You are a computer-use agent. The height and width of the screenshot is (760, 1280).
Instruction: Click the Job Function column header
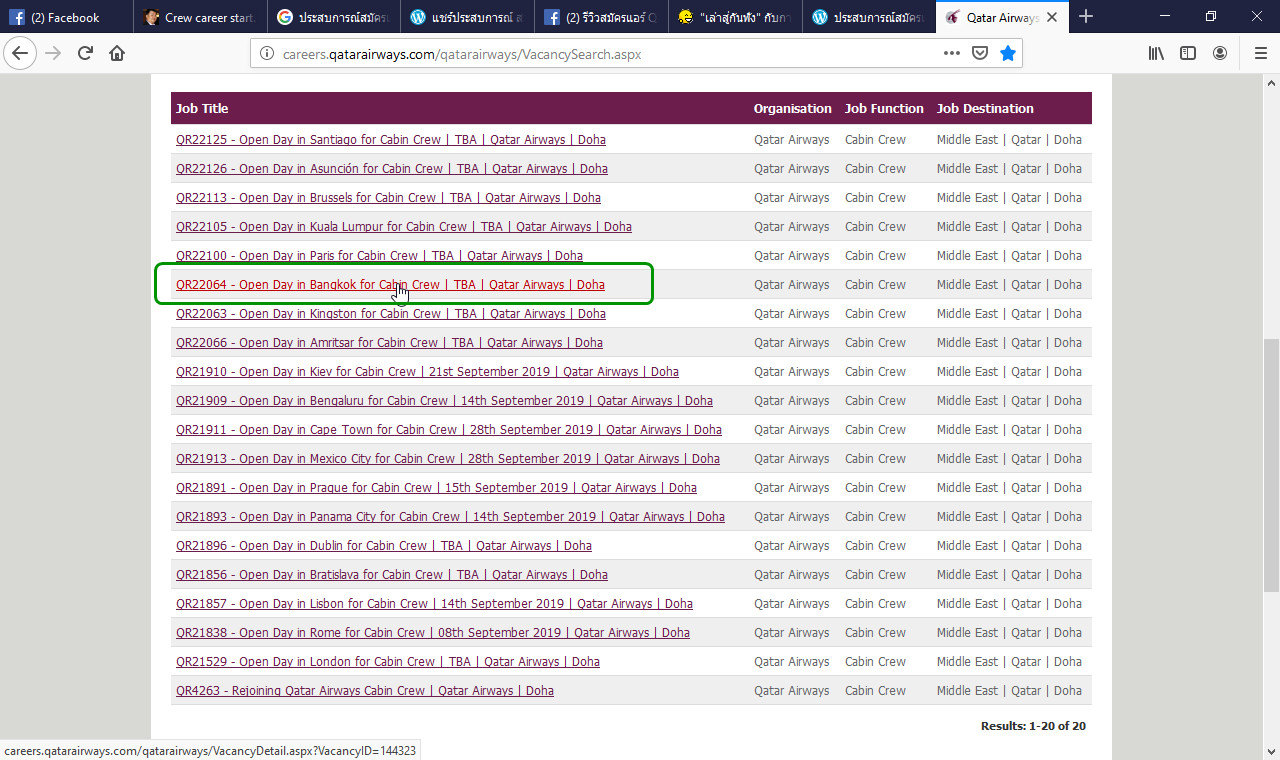point(884,108)
